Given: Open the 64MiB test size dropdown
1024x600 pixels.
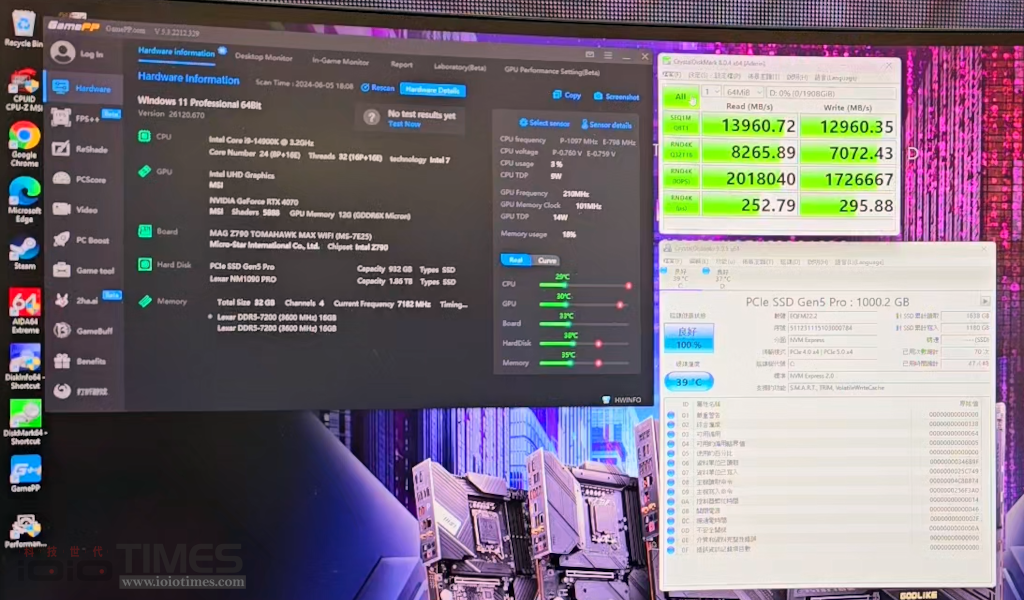Looking at the screenshot, I should point(742,92).
